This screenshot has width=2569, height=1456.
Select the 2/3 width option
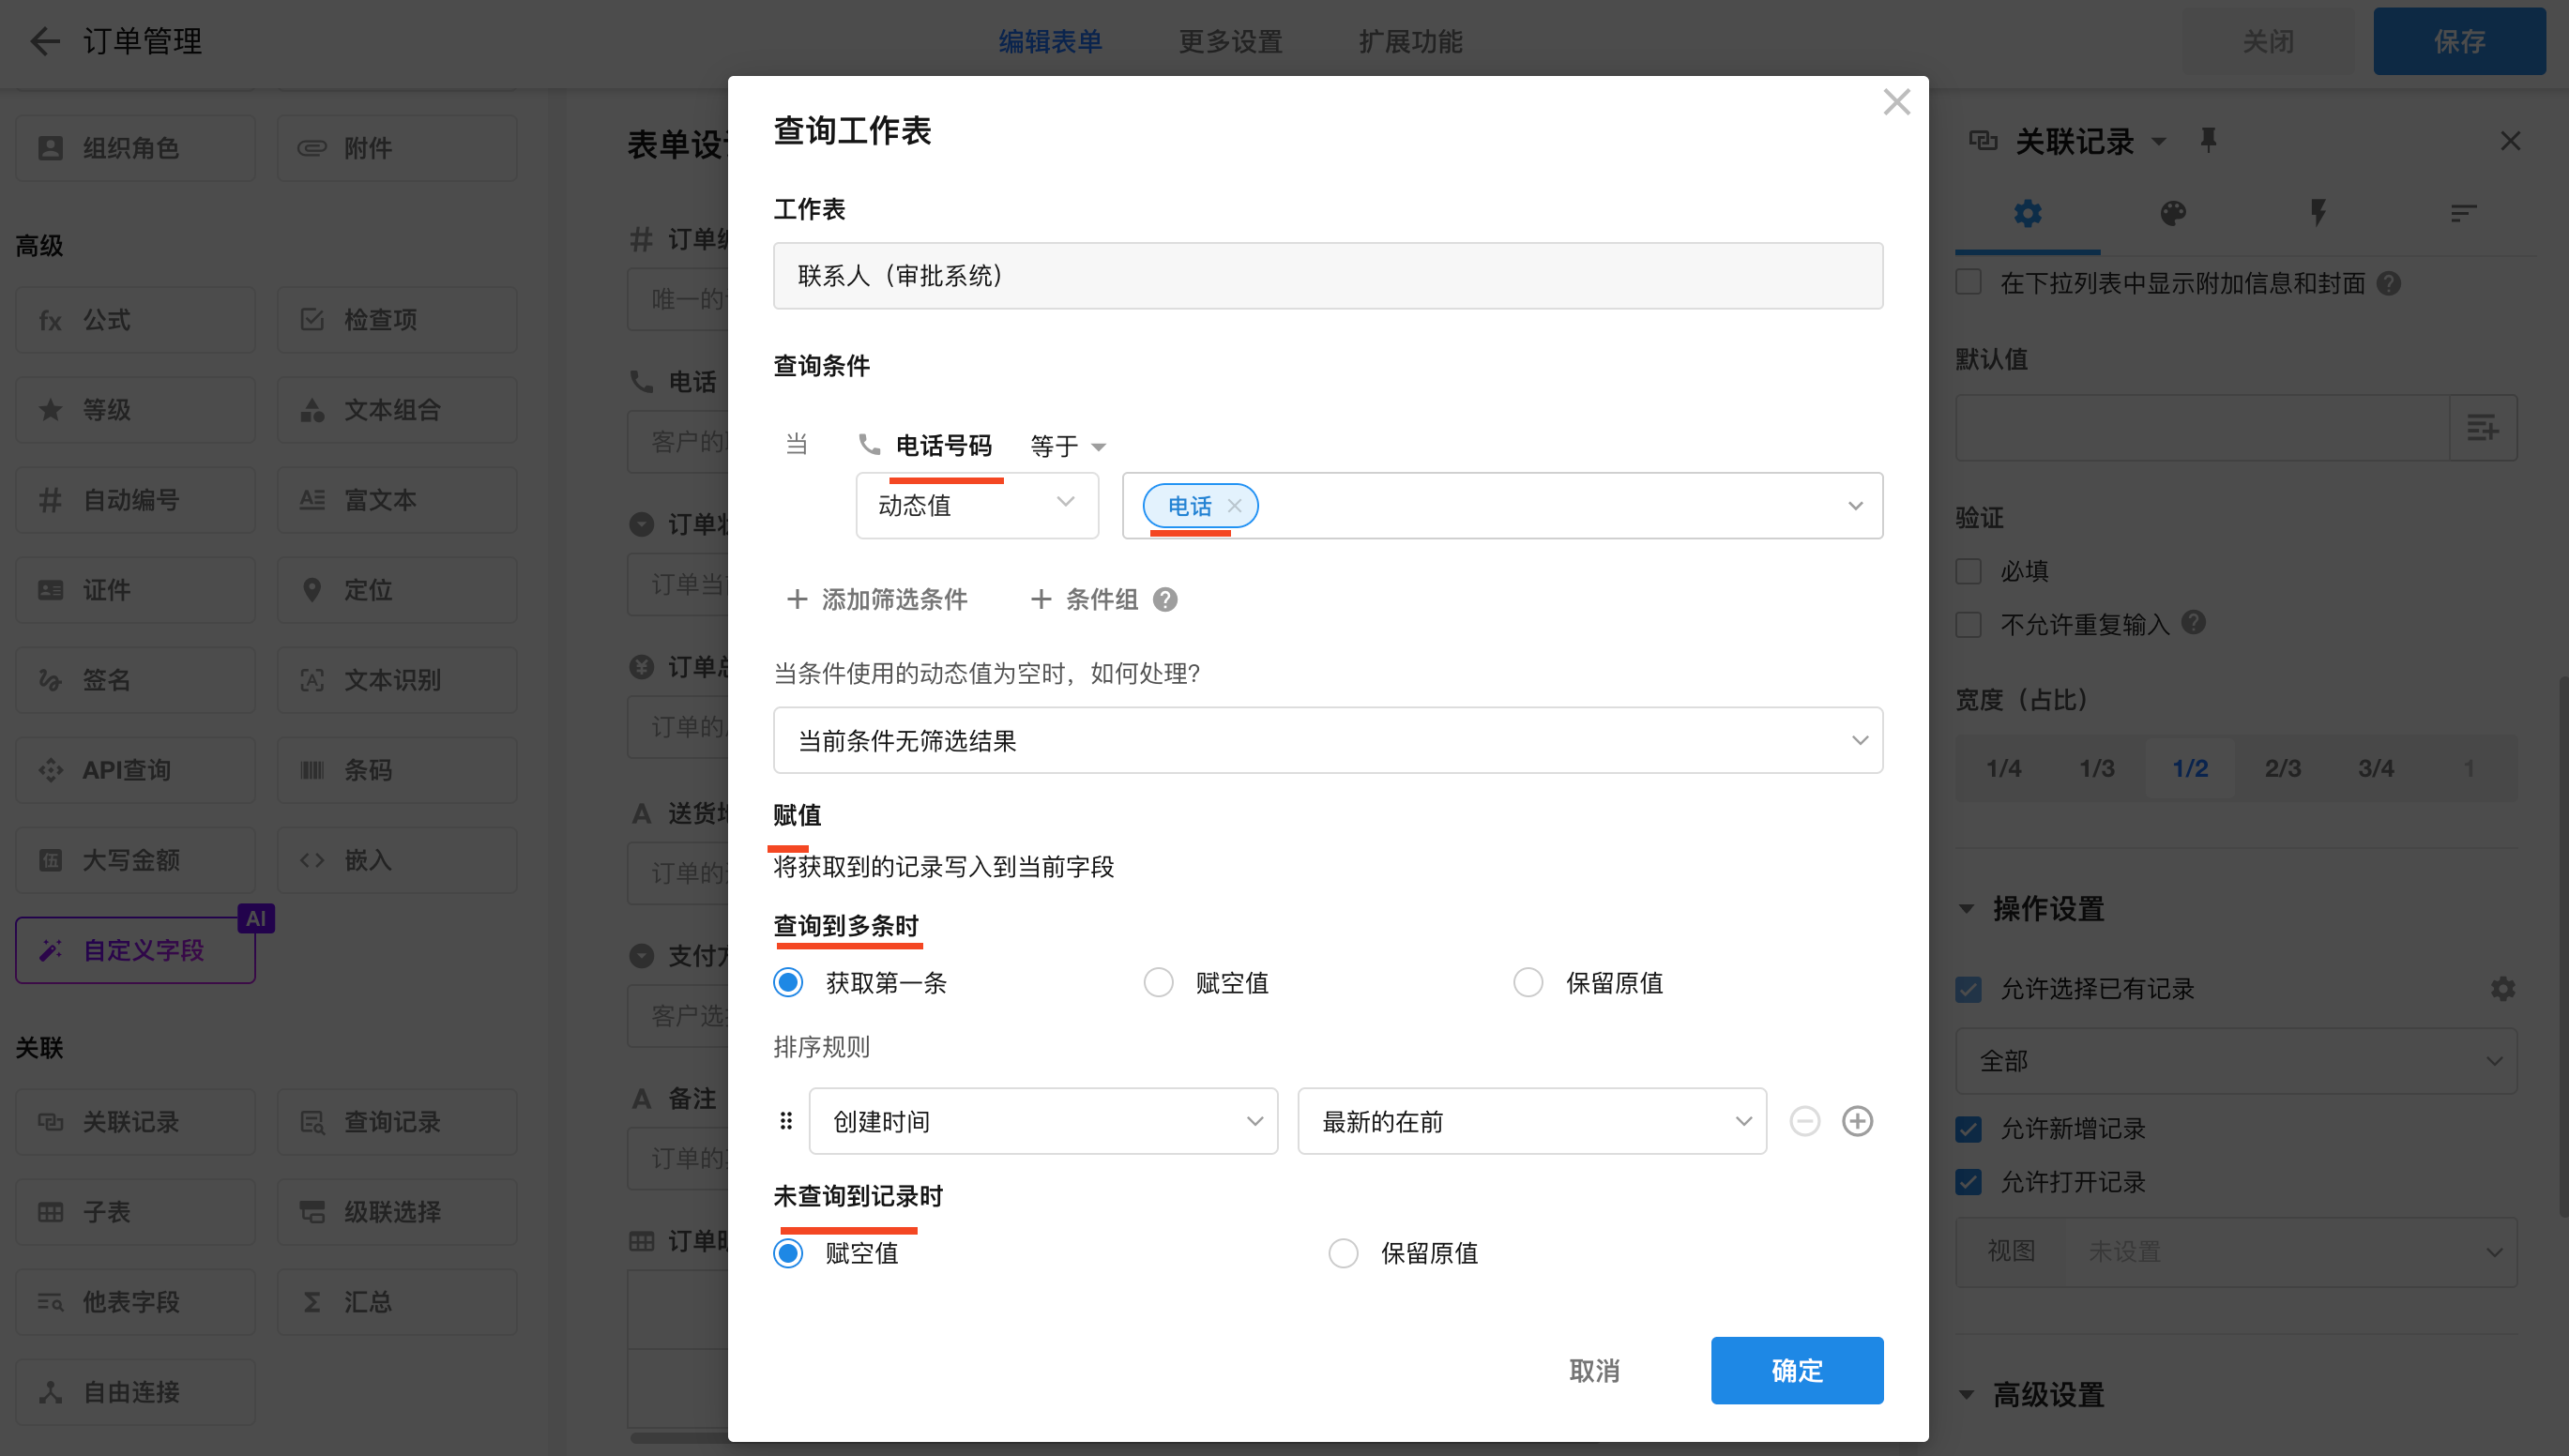coord(2282,768)
